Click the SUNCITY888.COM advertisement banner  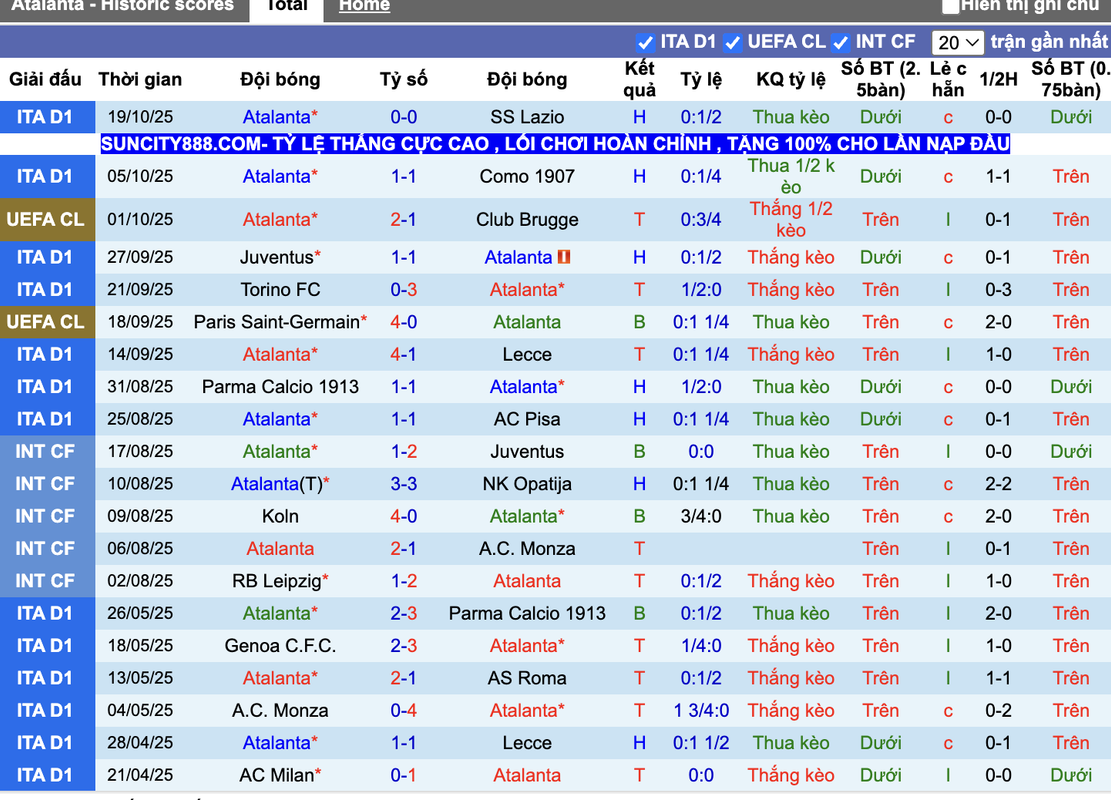[x=555, y=144]
